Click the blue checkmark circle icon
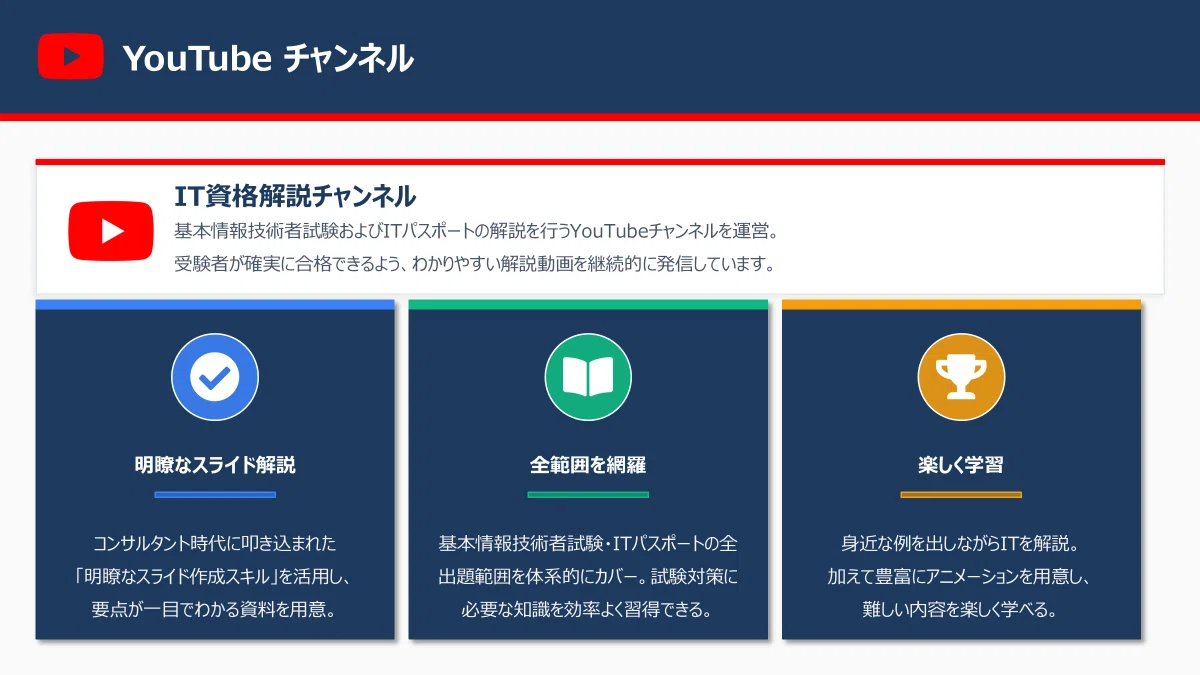1200x675 pixels. (x=215, y=377)
